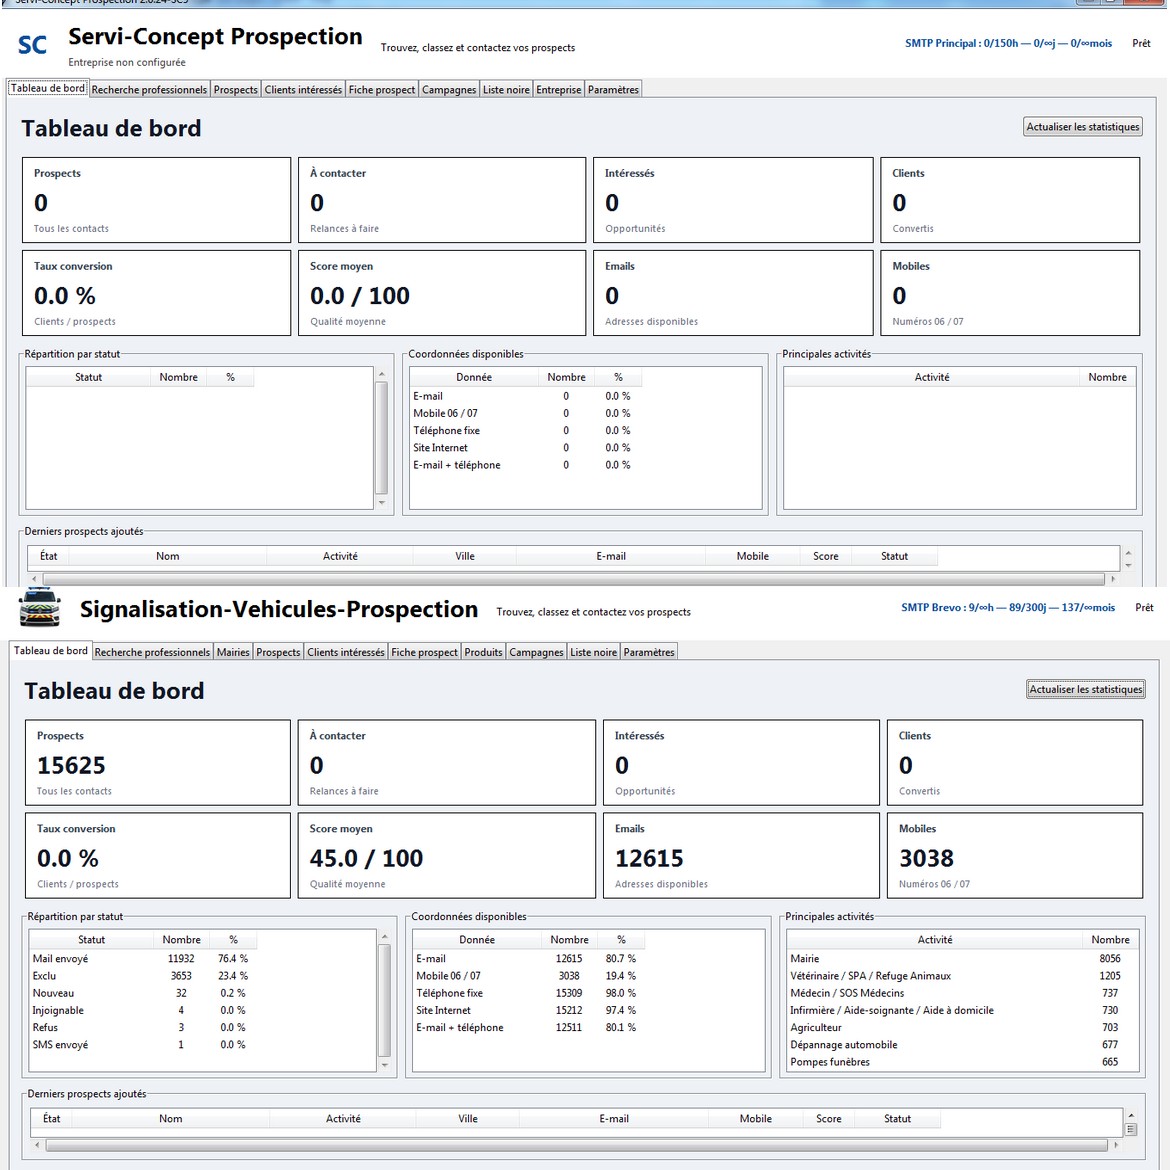Viewport: 1170px width, 1170px height.
Task: Click Nom column header in Signalisation Derniers prospects
Action: tap(170, 1119)
